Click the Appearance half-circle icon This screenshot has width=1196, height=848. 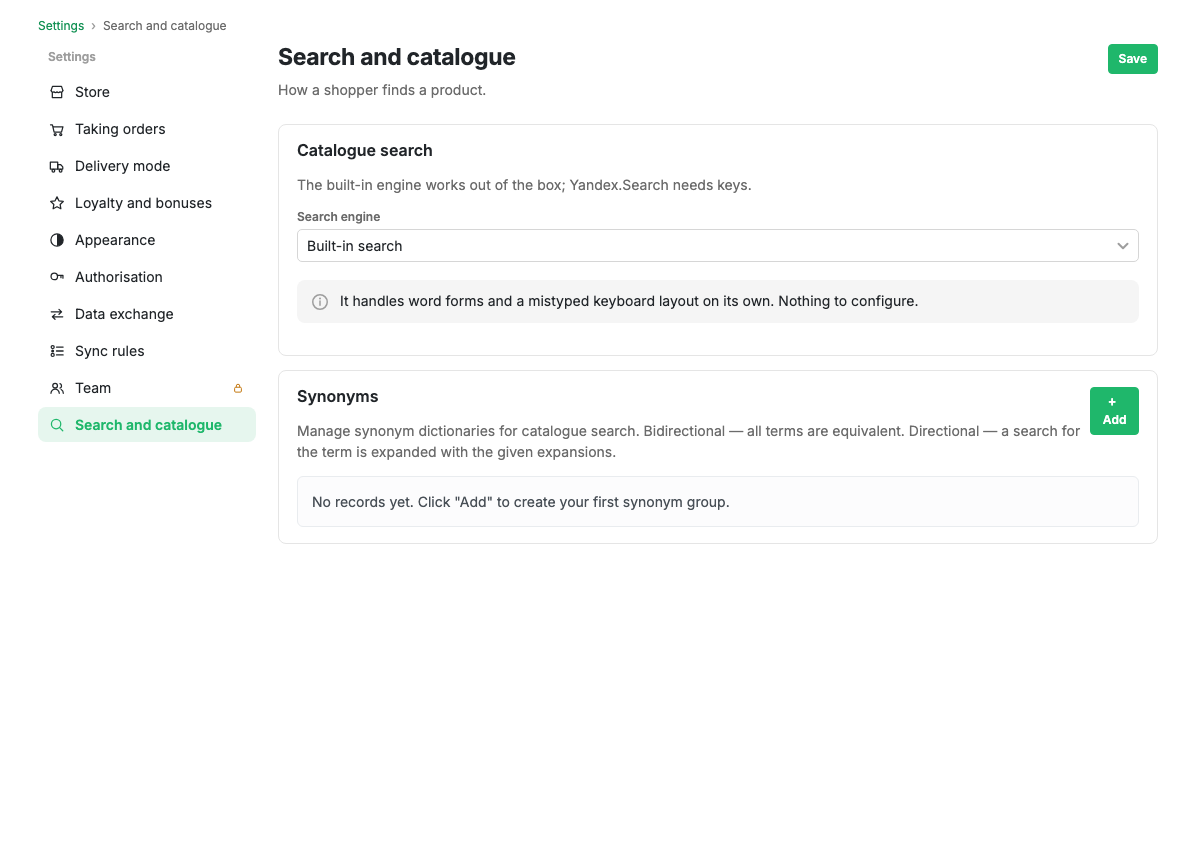(57, 240)
